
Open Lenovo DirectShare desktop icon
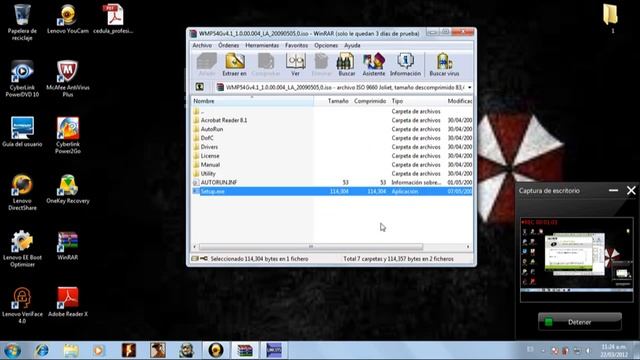click(22, 192)
